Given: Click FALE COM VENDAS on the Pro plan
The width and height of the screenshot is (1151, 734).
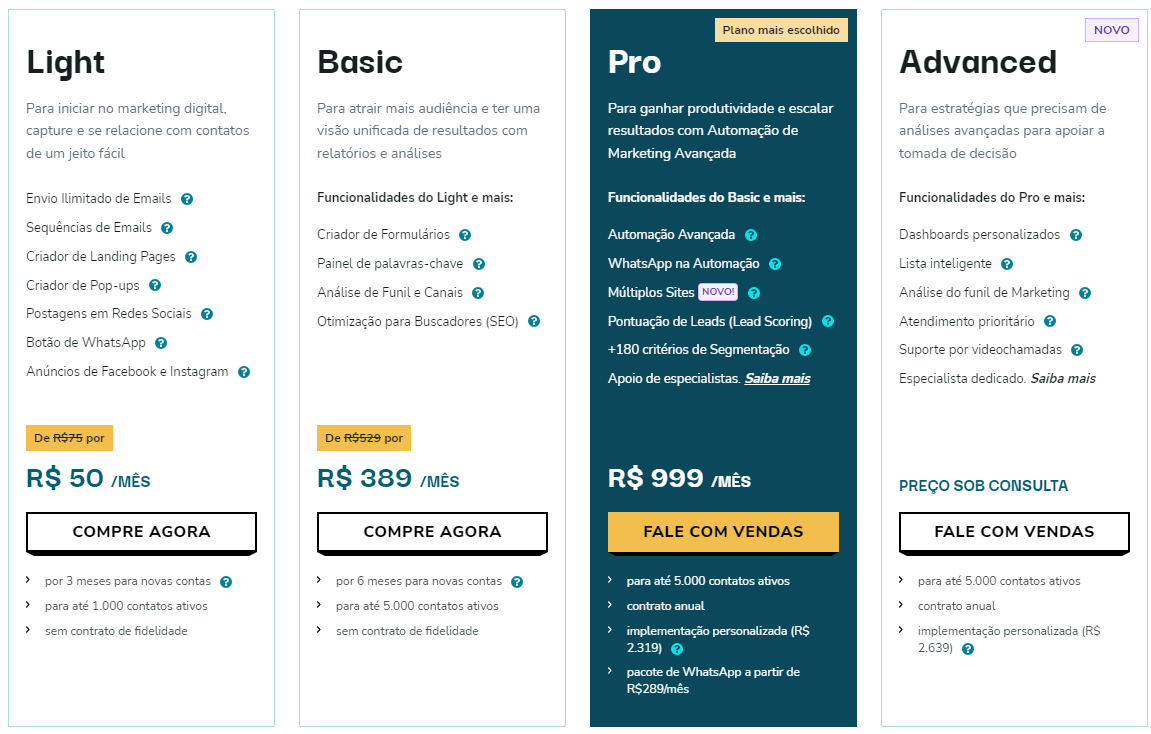Looking at the screenshot, I should pos(723,532).
